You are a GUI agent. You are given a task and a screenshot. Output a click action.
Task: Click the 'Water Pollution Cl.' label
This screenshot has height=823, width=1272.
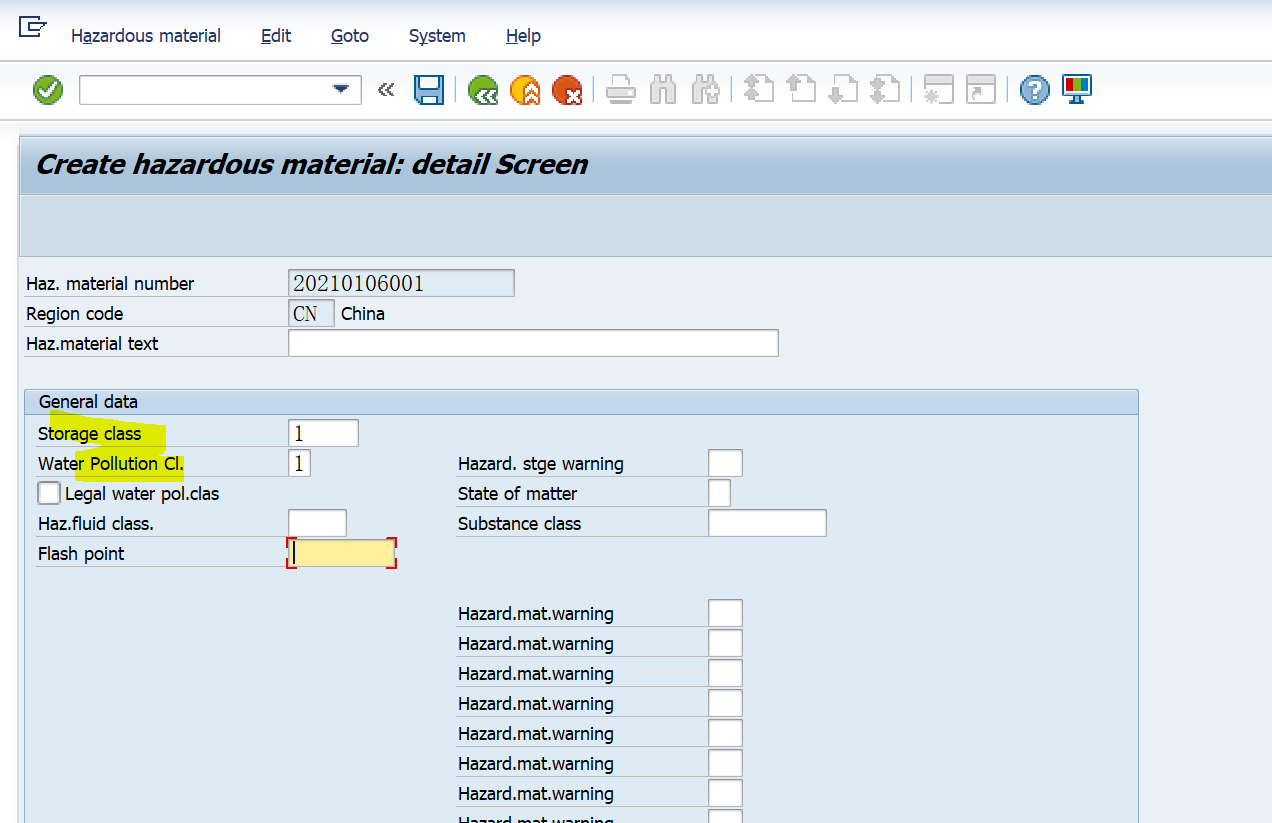(x=111, y=463)
